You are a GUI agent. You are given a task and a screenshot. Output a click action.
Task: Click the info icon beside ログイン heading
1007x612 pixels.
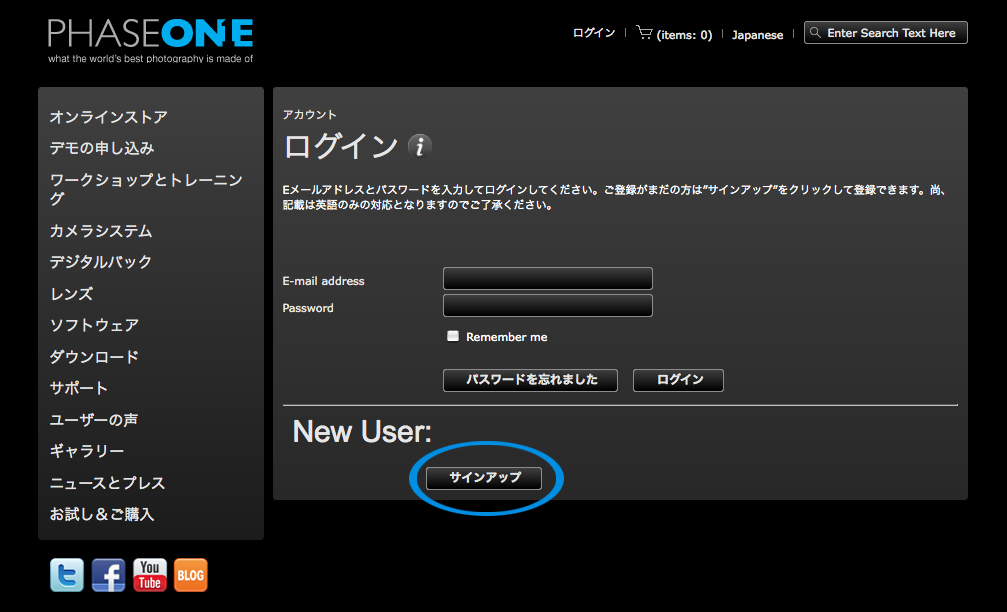(x=420, y=147)
